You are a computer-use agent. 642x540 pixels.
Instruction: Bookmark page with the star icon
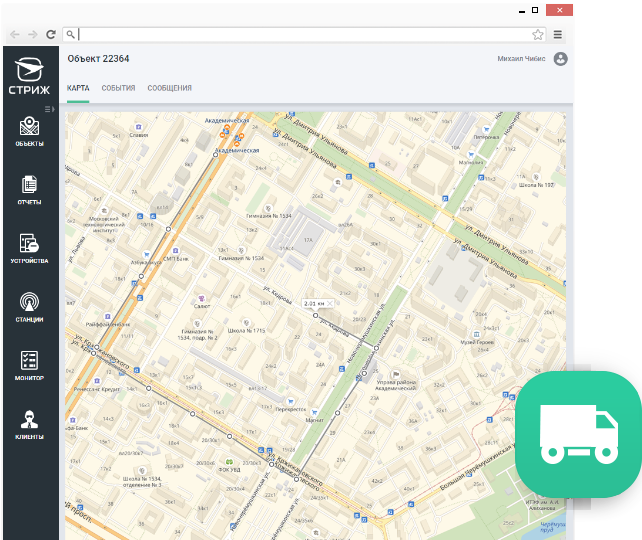[538, 34]
